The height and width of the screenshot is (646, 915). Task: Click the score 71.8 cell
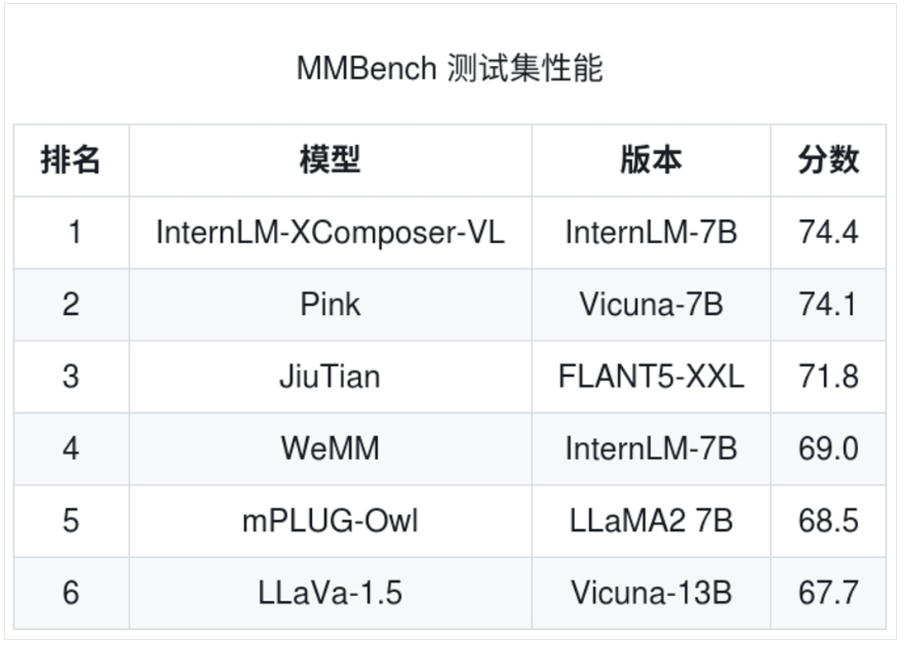828,376
